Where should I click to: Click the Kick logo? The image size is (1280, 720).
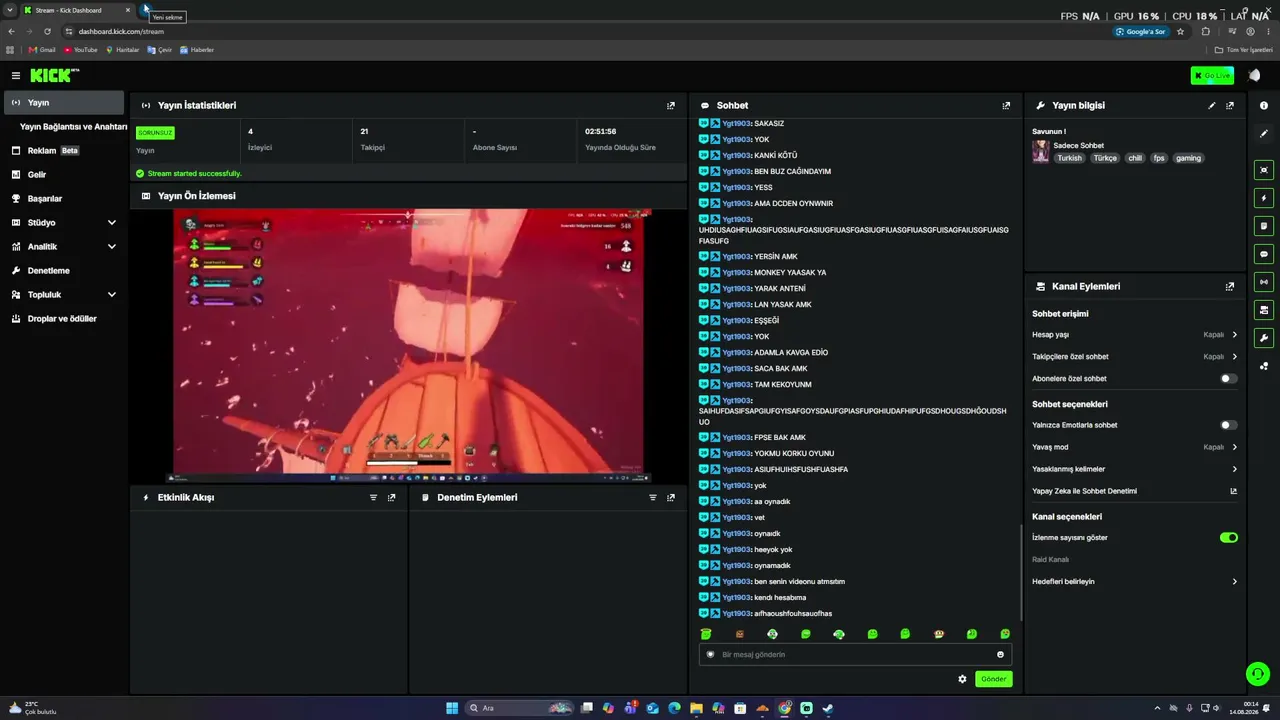click(x=54, y=76)
